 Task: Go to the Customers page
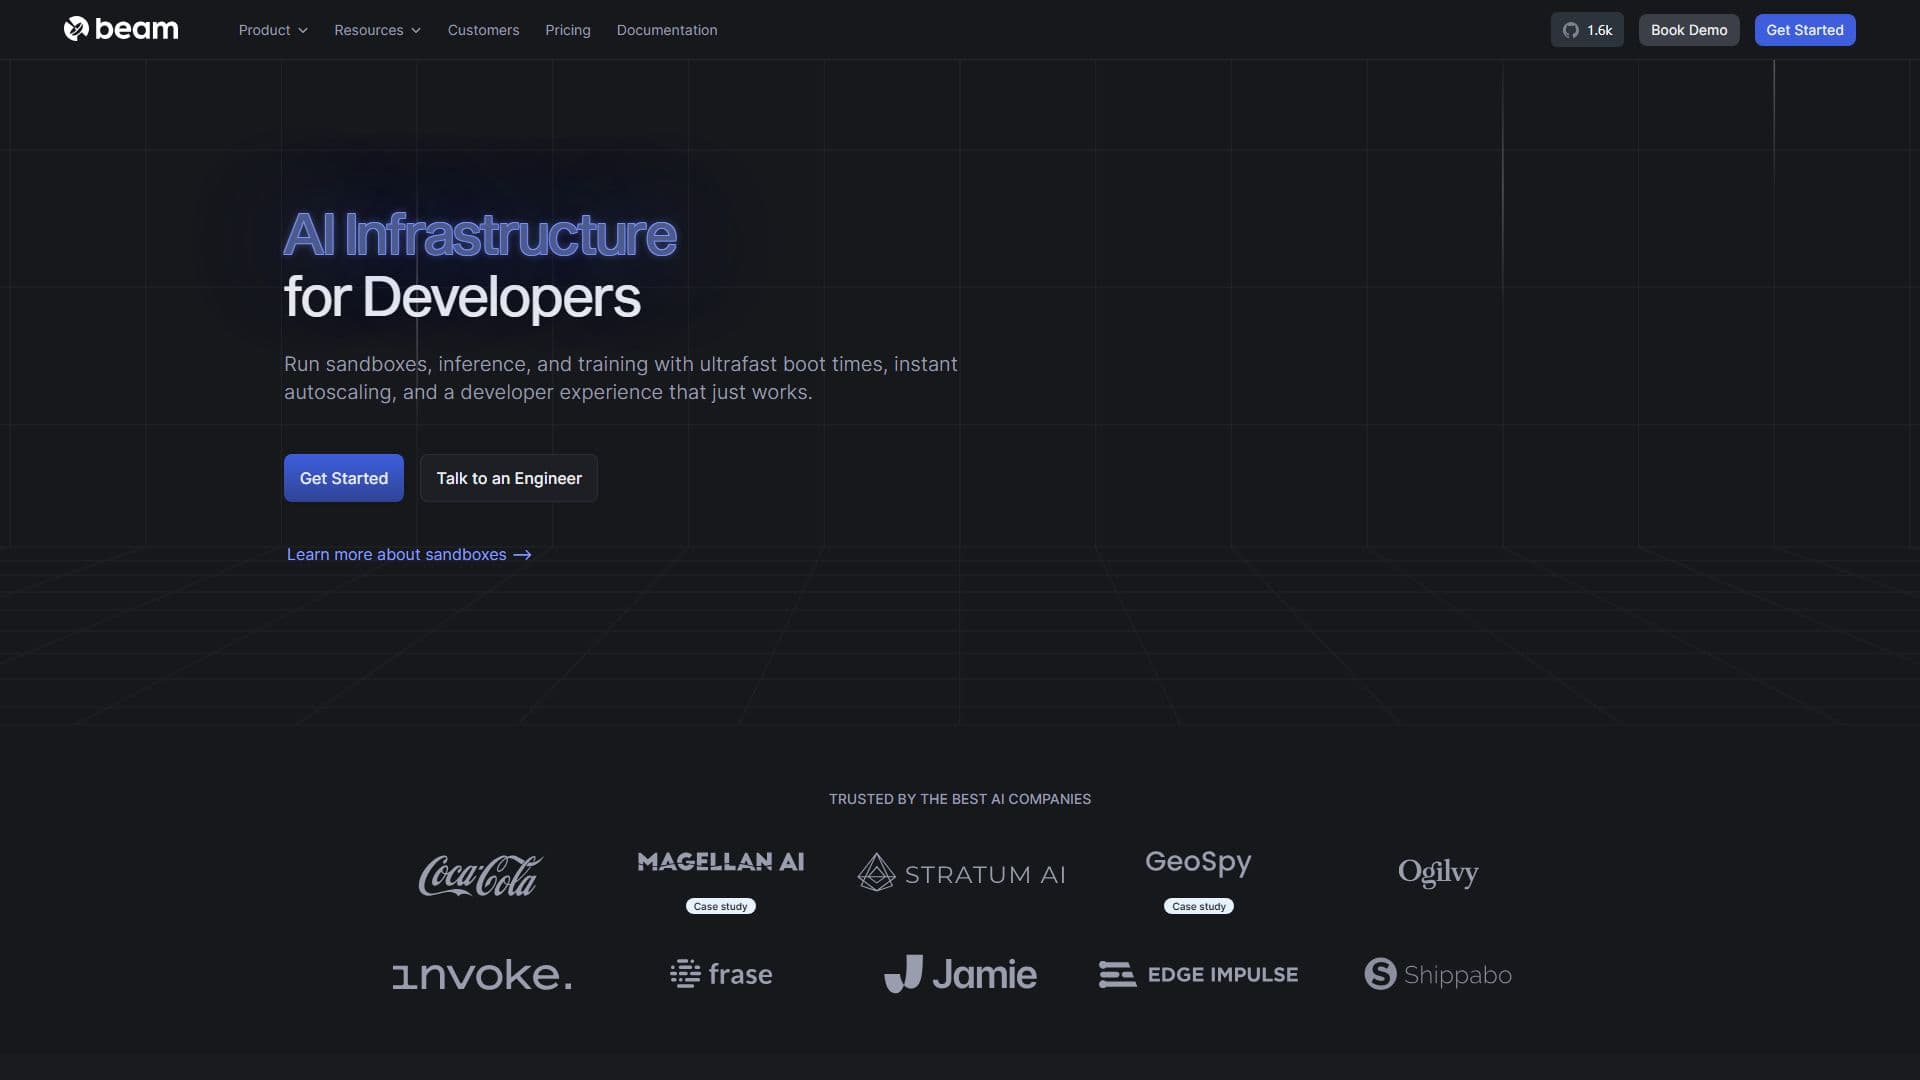coord(483,30)
